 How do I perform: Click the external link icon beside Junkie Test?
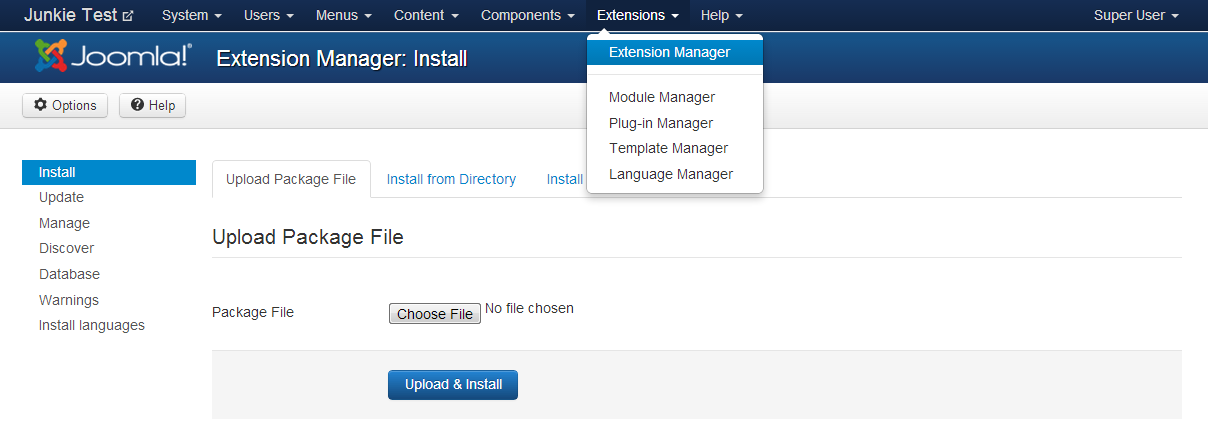tap(128, 16)
